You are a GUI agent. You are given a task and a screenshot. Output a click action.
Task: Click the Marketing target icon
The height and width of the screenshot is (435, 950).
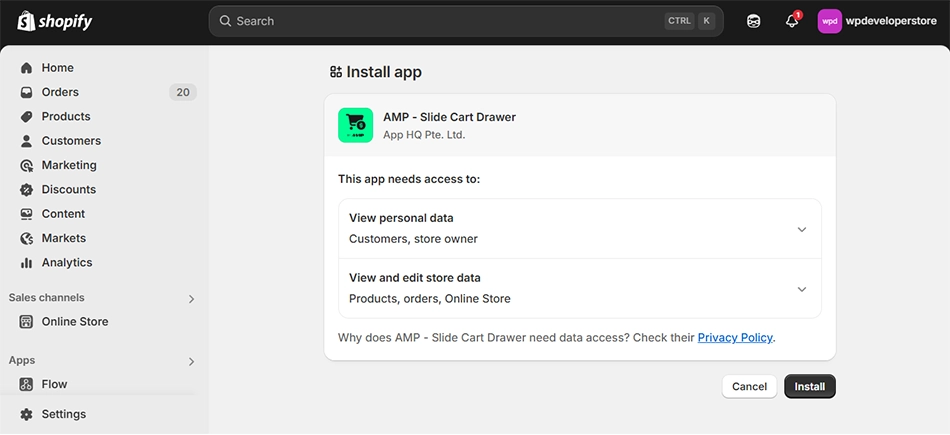pos(26,165)
